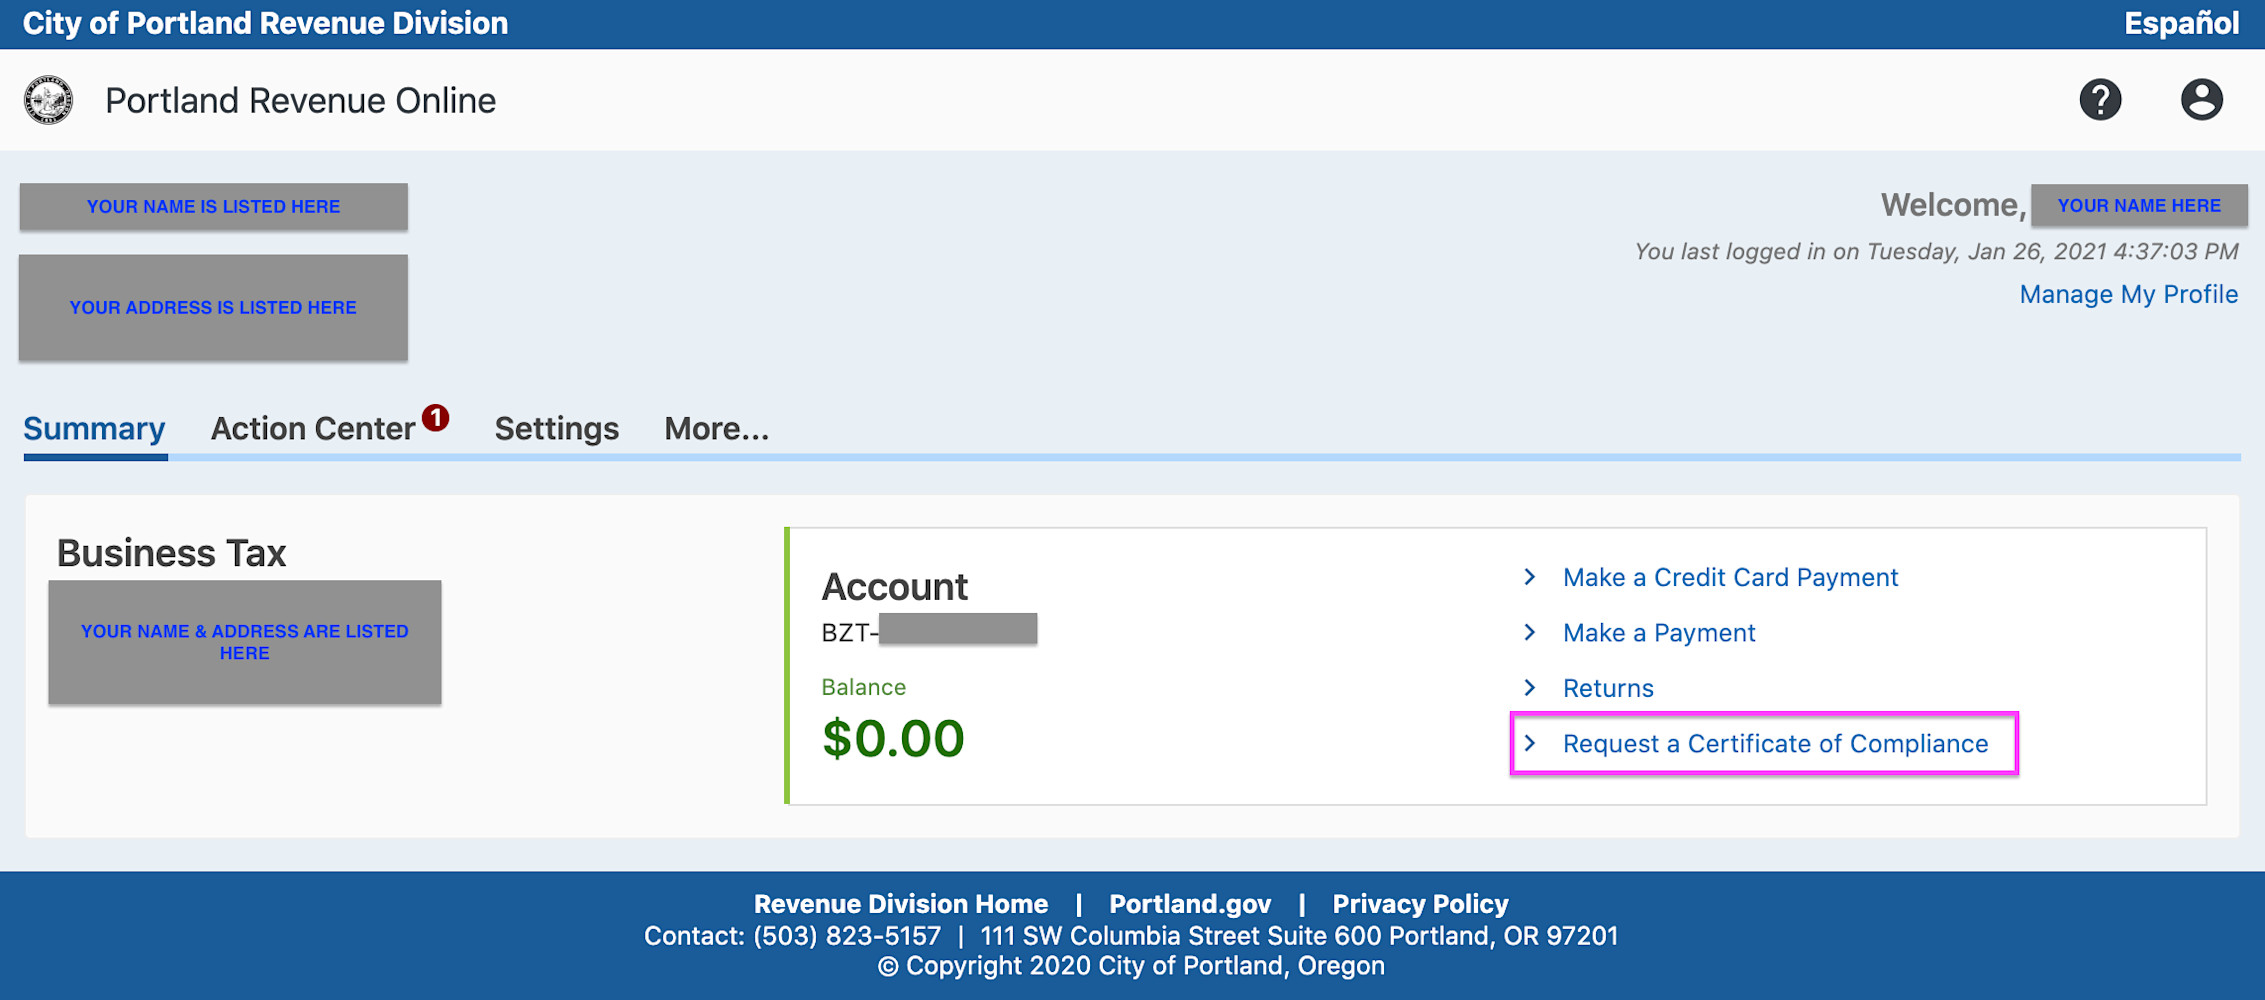Click the YOUR ADDRESS IS LISTED HERE box
2265x1000 pixels.
pos(213,307)
